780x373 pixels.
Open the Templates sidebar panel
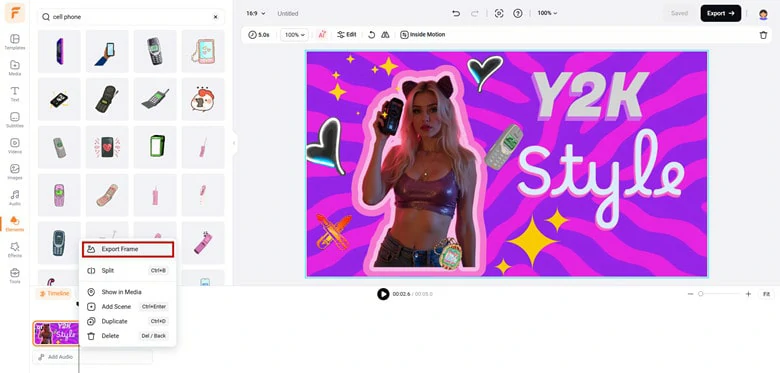click(14, 42)
